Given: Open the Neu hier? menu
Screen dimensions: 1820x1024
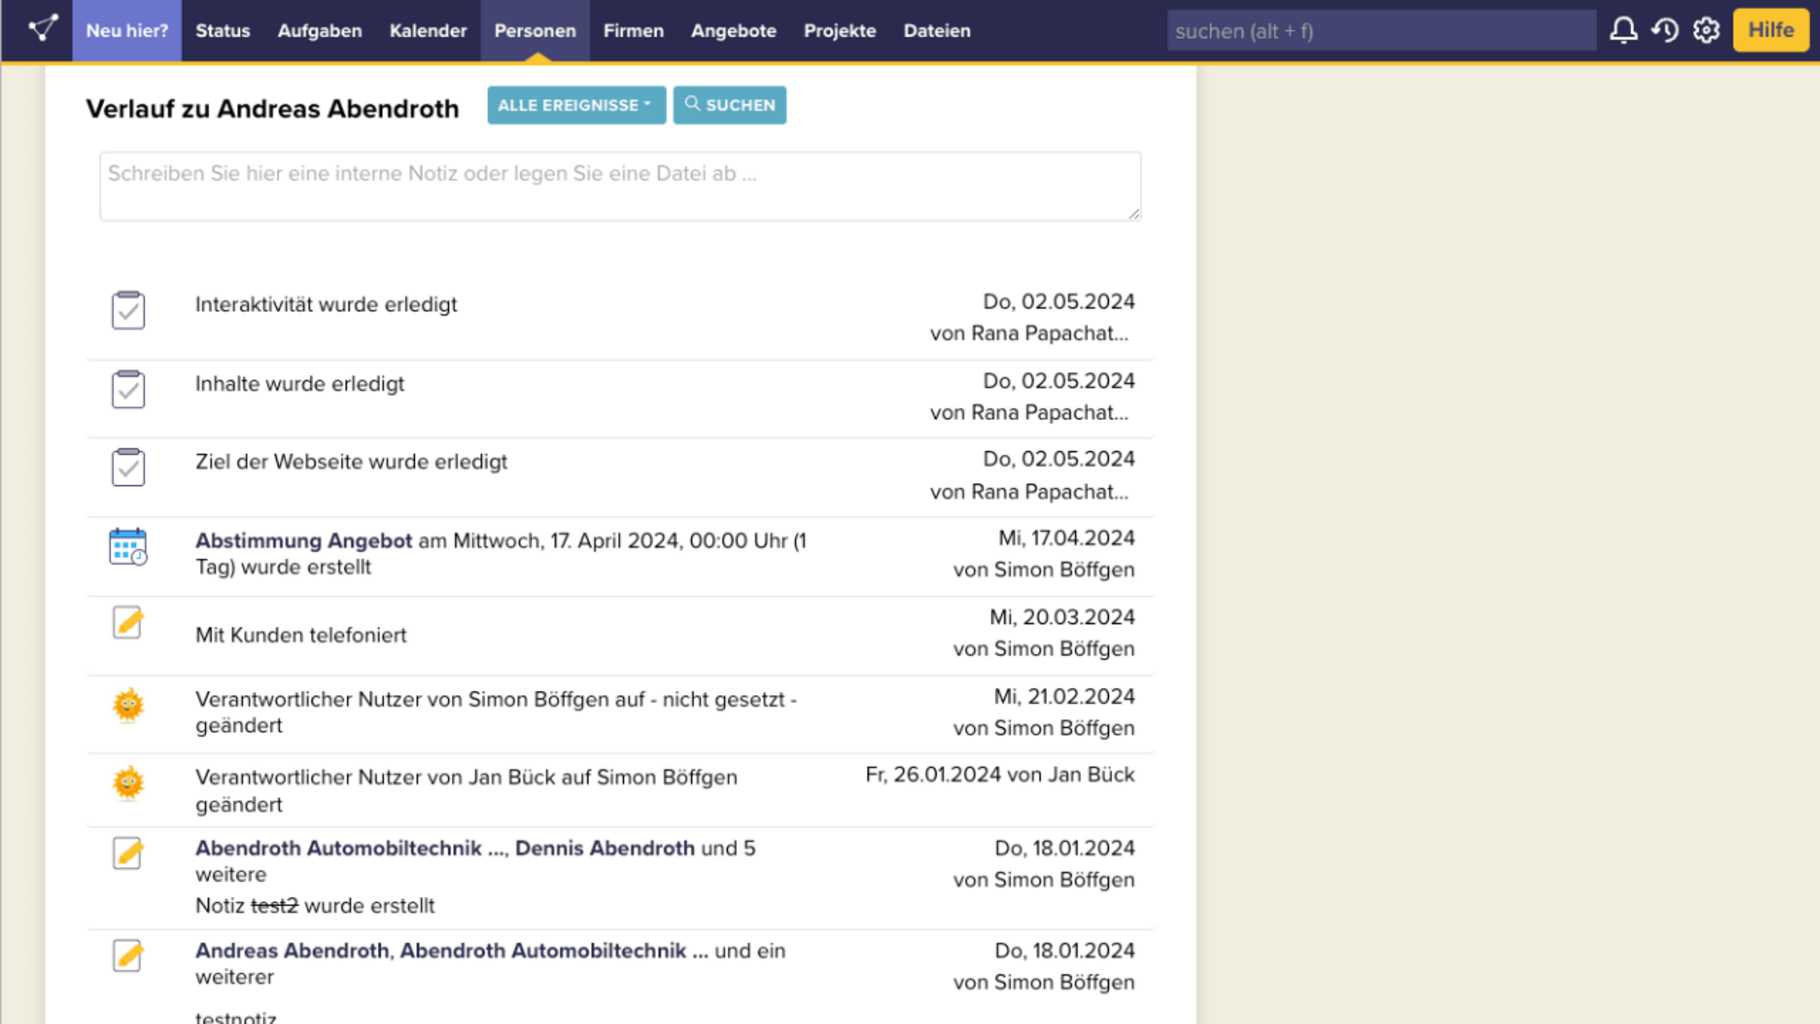Looking at the screenshot, I should [127, 31].
